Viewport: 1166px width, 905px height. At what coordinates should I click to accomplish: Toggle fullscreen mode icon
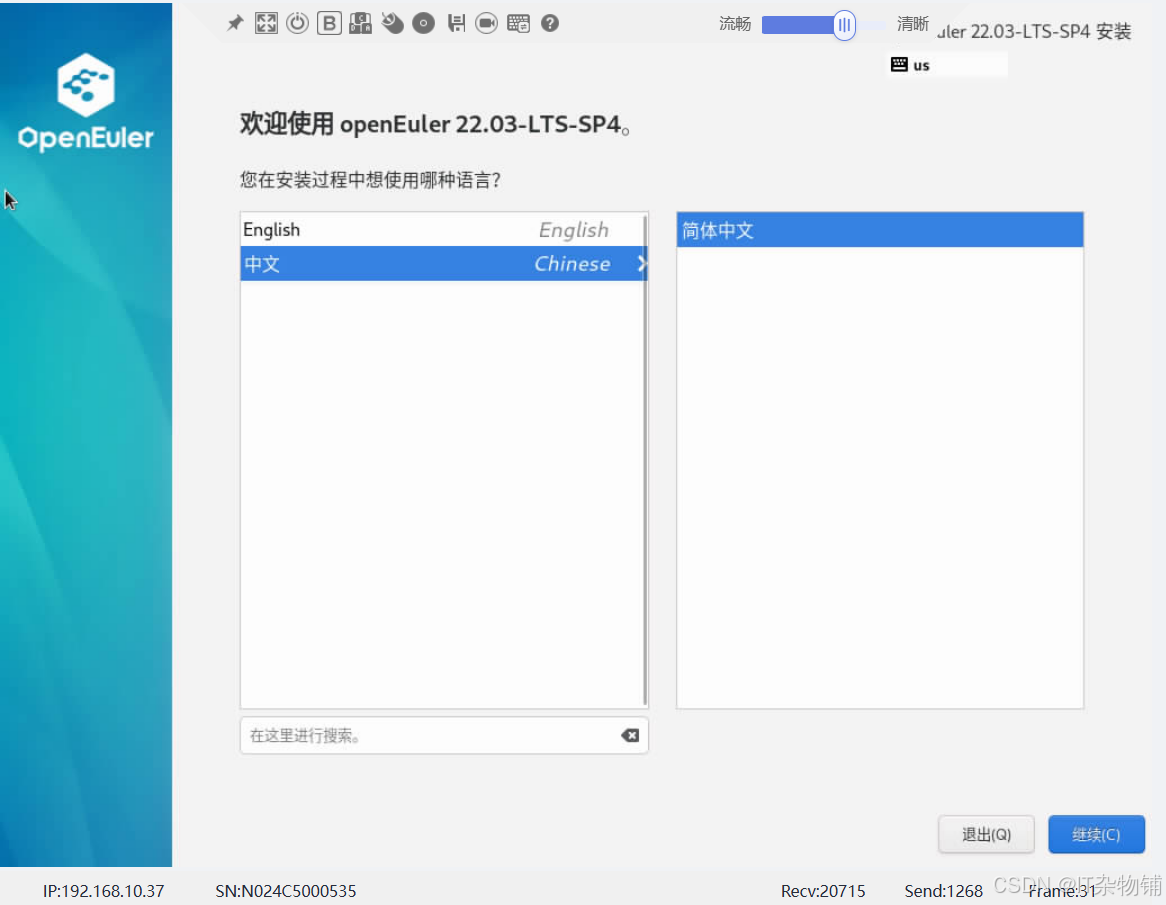point(266,23)
